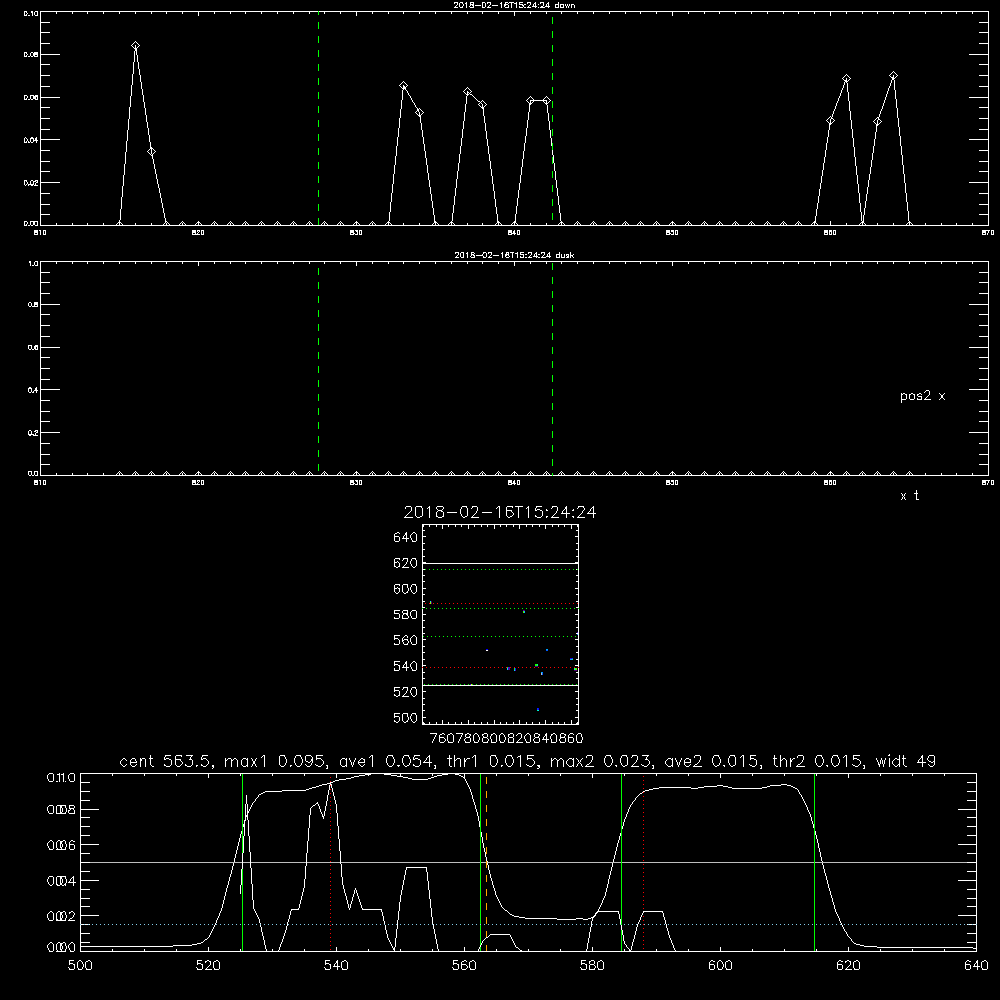Click the "ave2 0.015" value in stats line

[x=710, y=761]
